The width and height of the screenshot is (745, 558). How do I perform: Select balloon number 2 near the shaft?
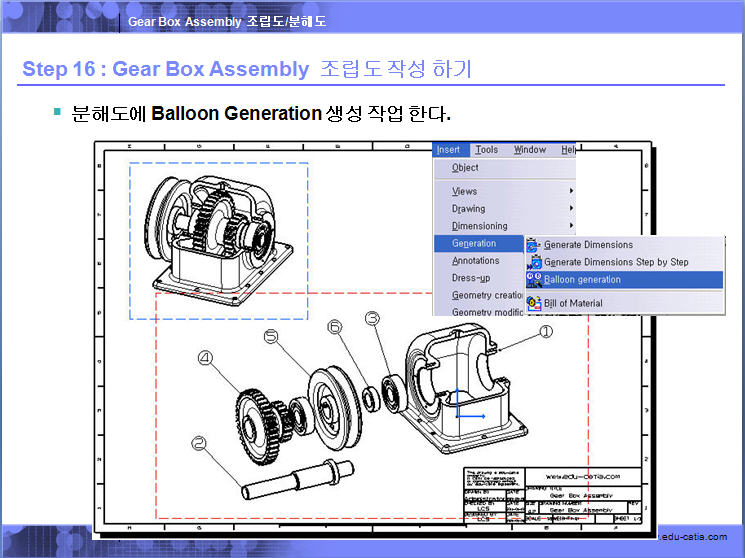pyautogui.click(x=199, y=442)
